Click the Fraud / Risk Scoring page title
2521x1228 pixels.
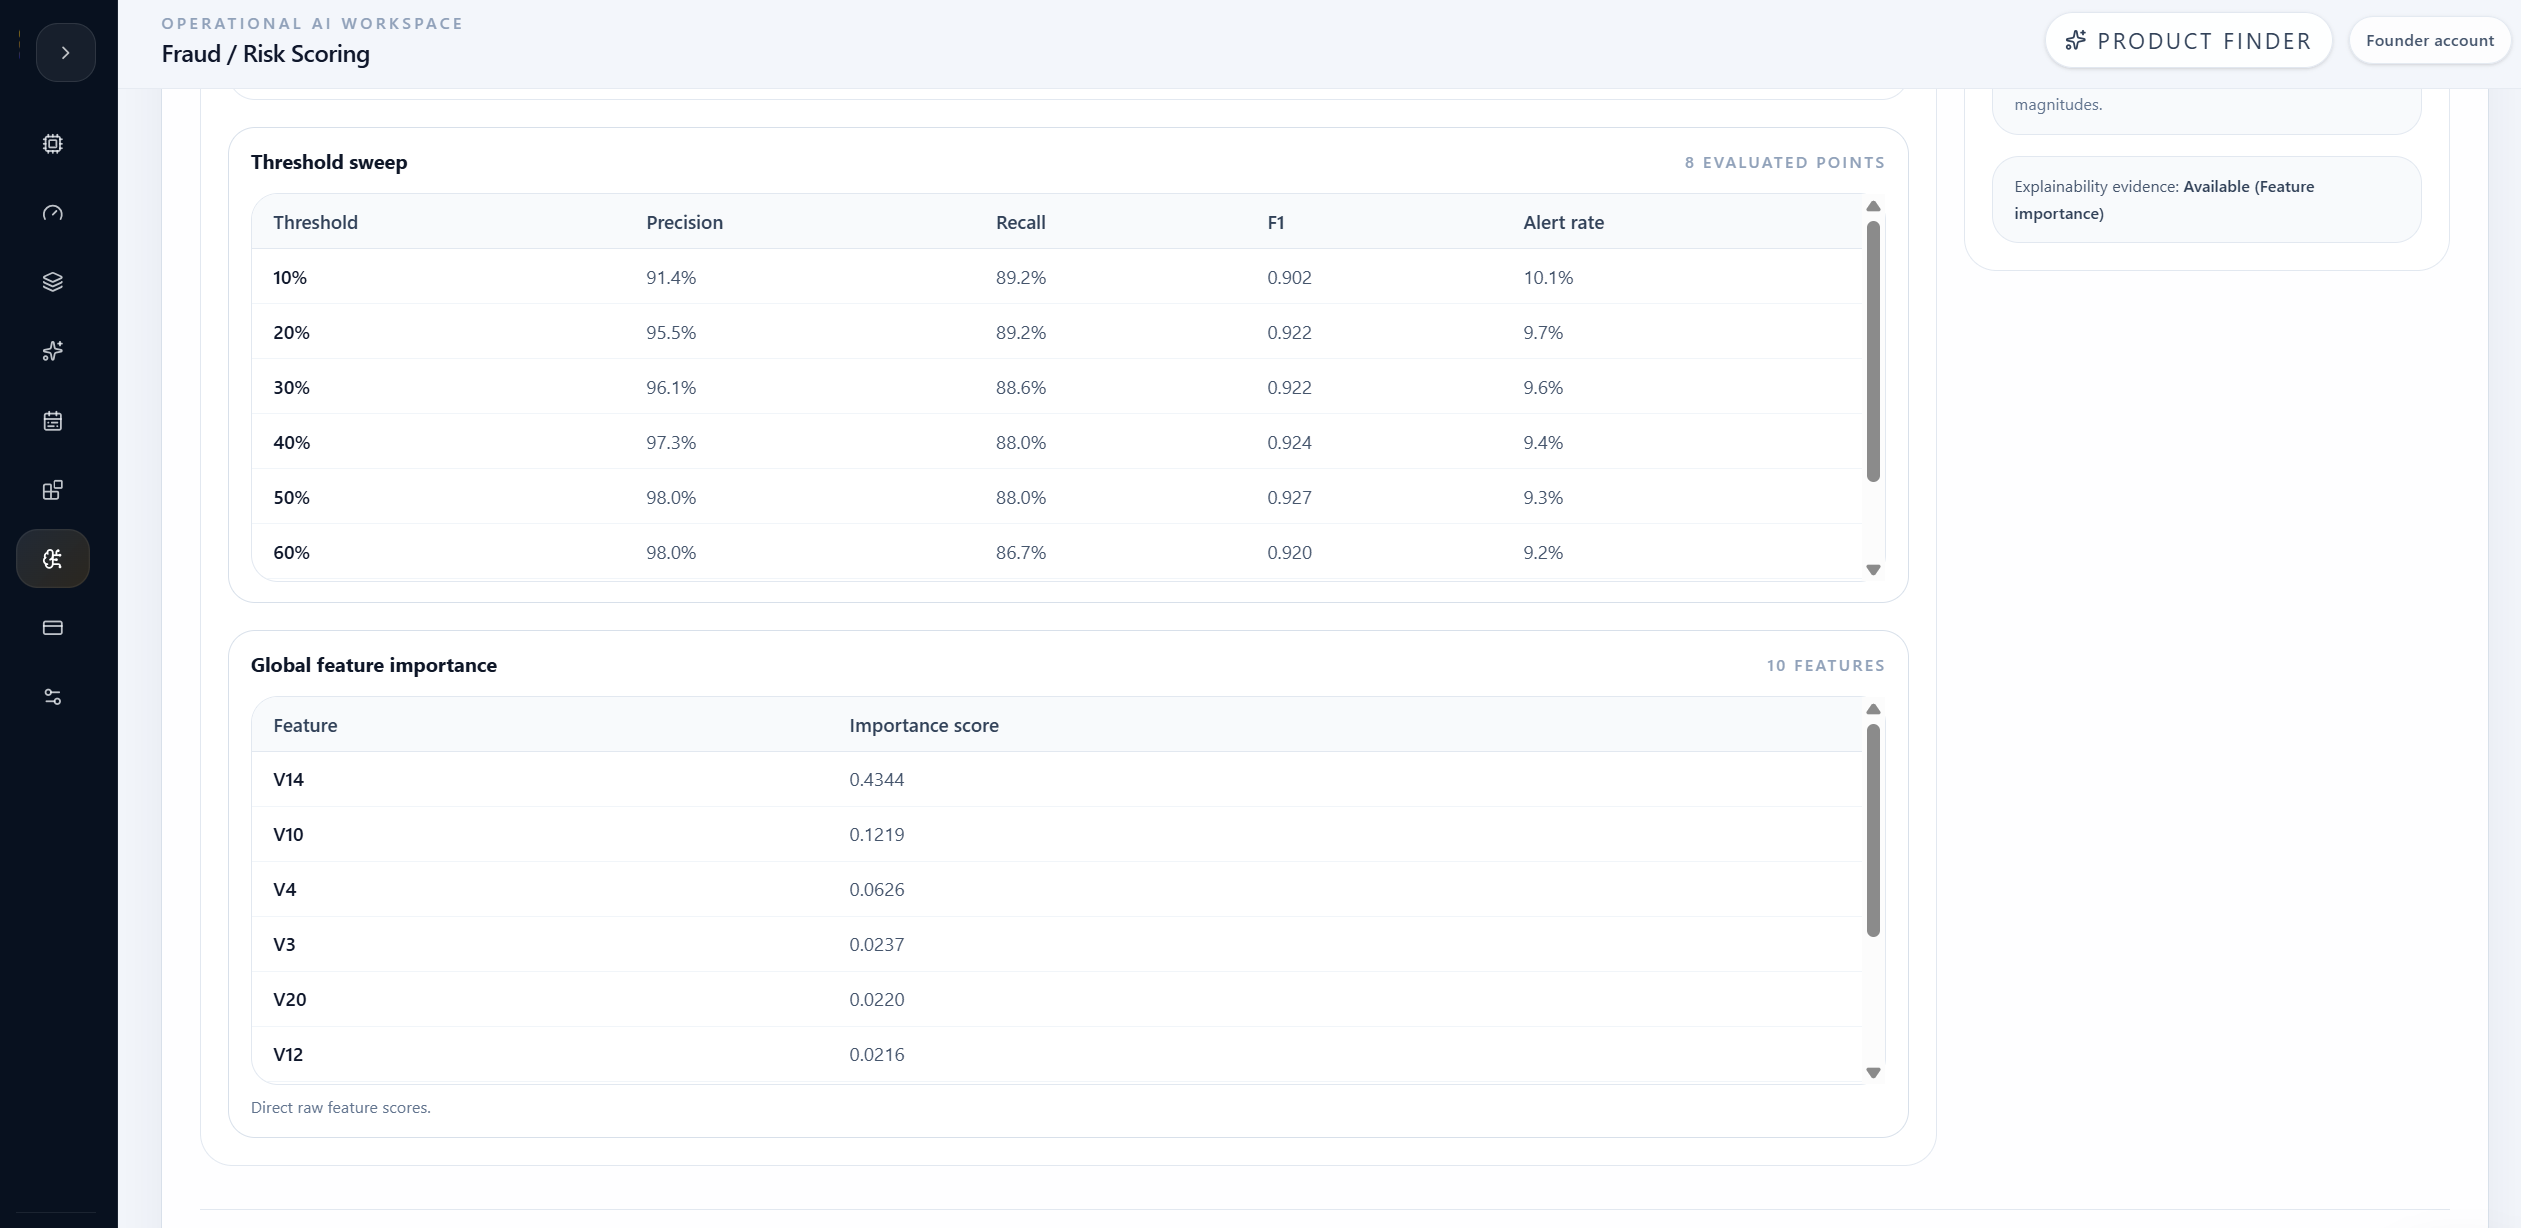[266, 54]
